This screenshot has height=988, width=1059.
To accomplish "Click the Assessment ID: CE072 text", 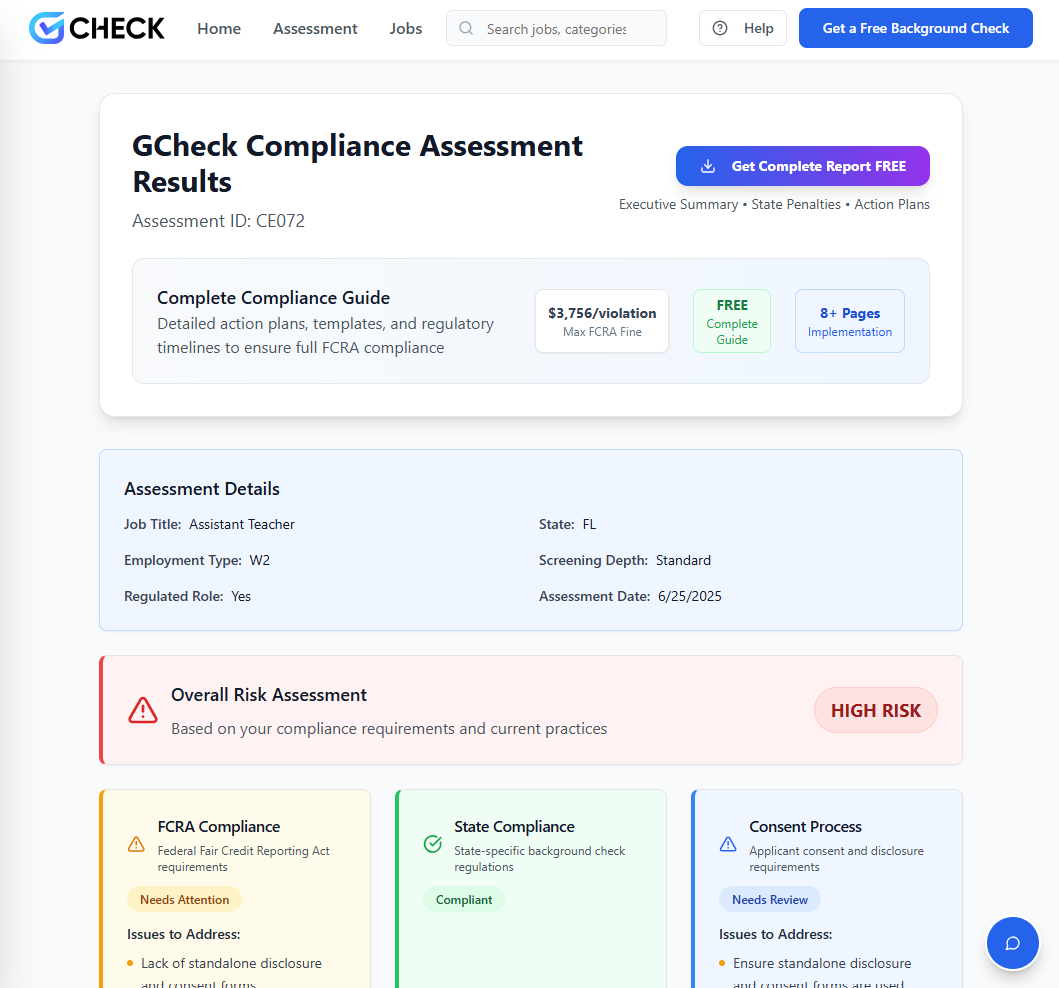I will tap(218, 221).
